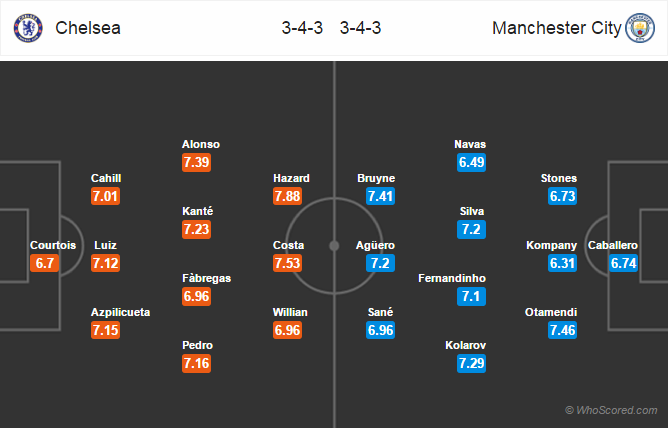Click the WhoScored.com watermark

pyautogui.click(x=611, y=410)
